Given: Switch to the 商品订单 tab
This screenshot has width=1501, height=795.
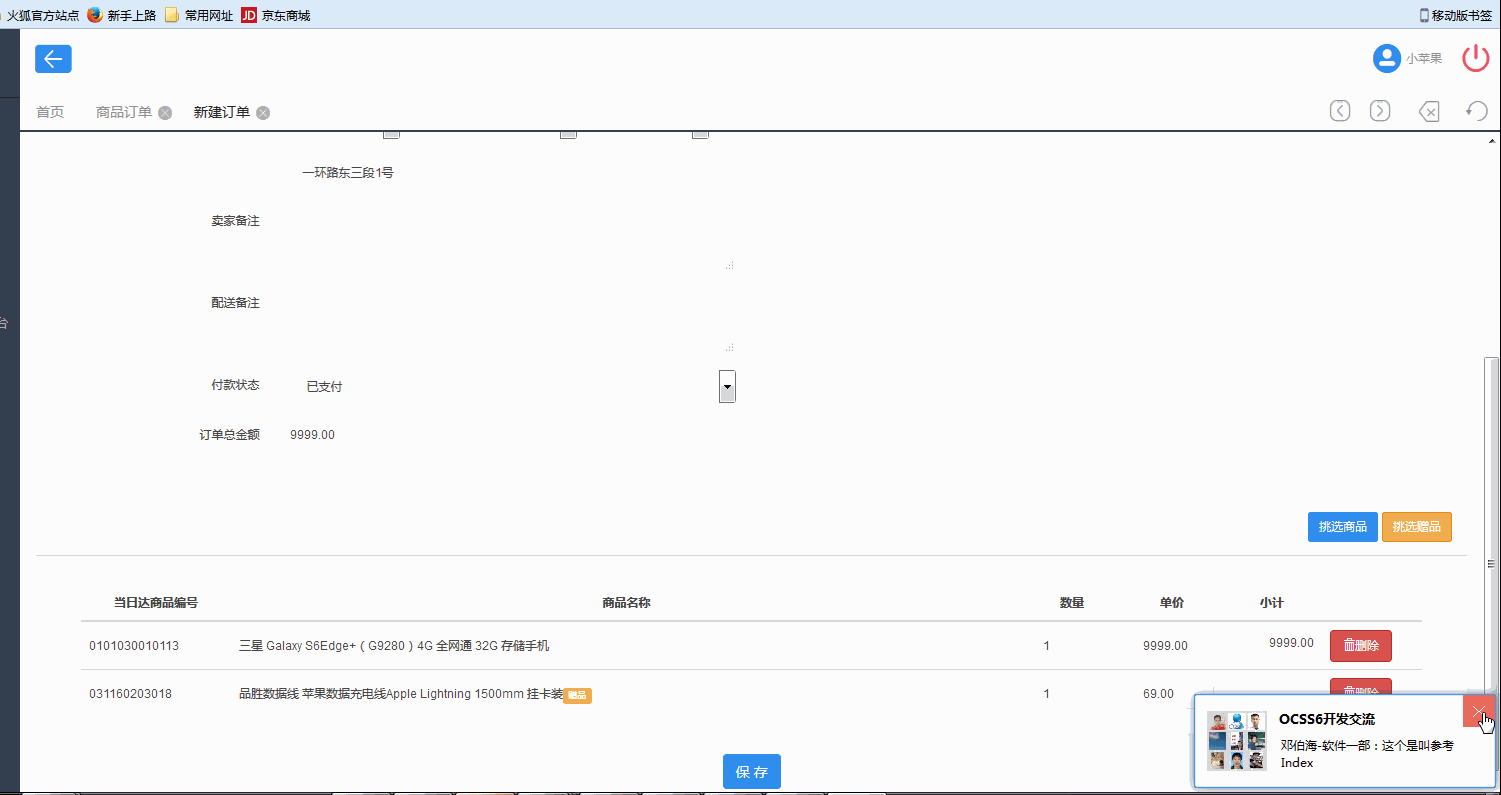Looking at the screenshot, I should [x=124, y=112].
